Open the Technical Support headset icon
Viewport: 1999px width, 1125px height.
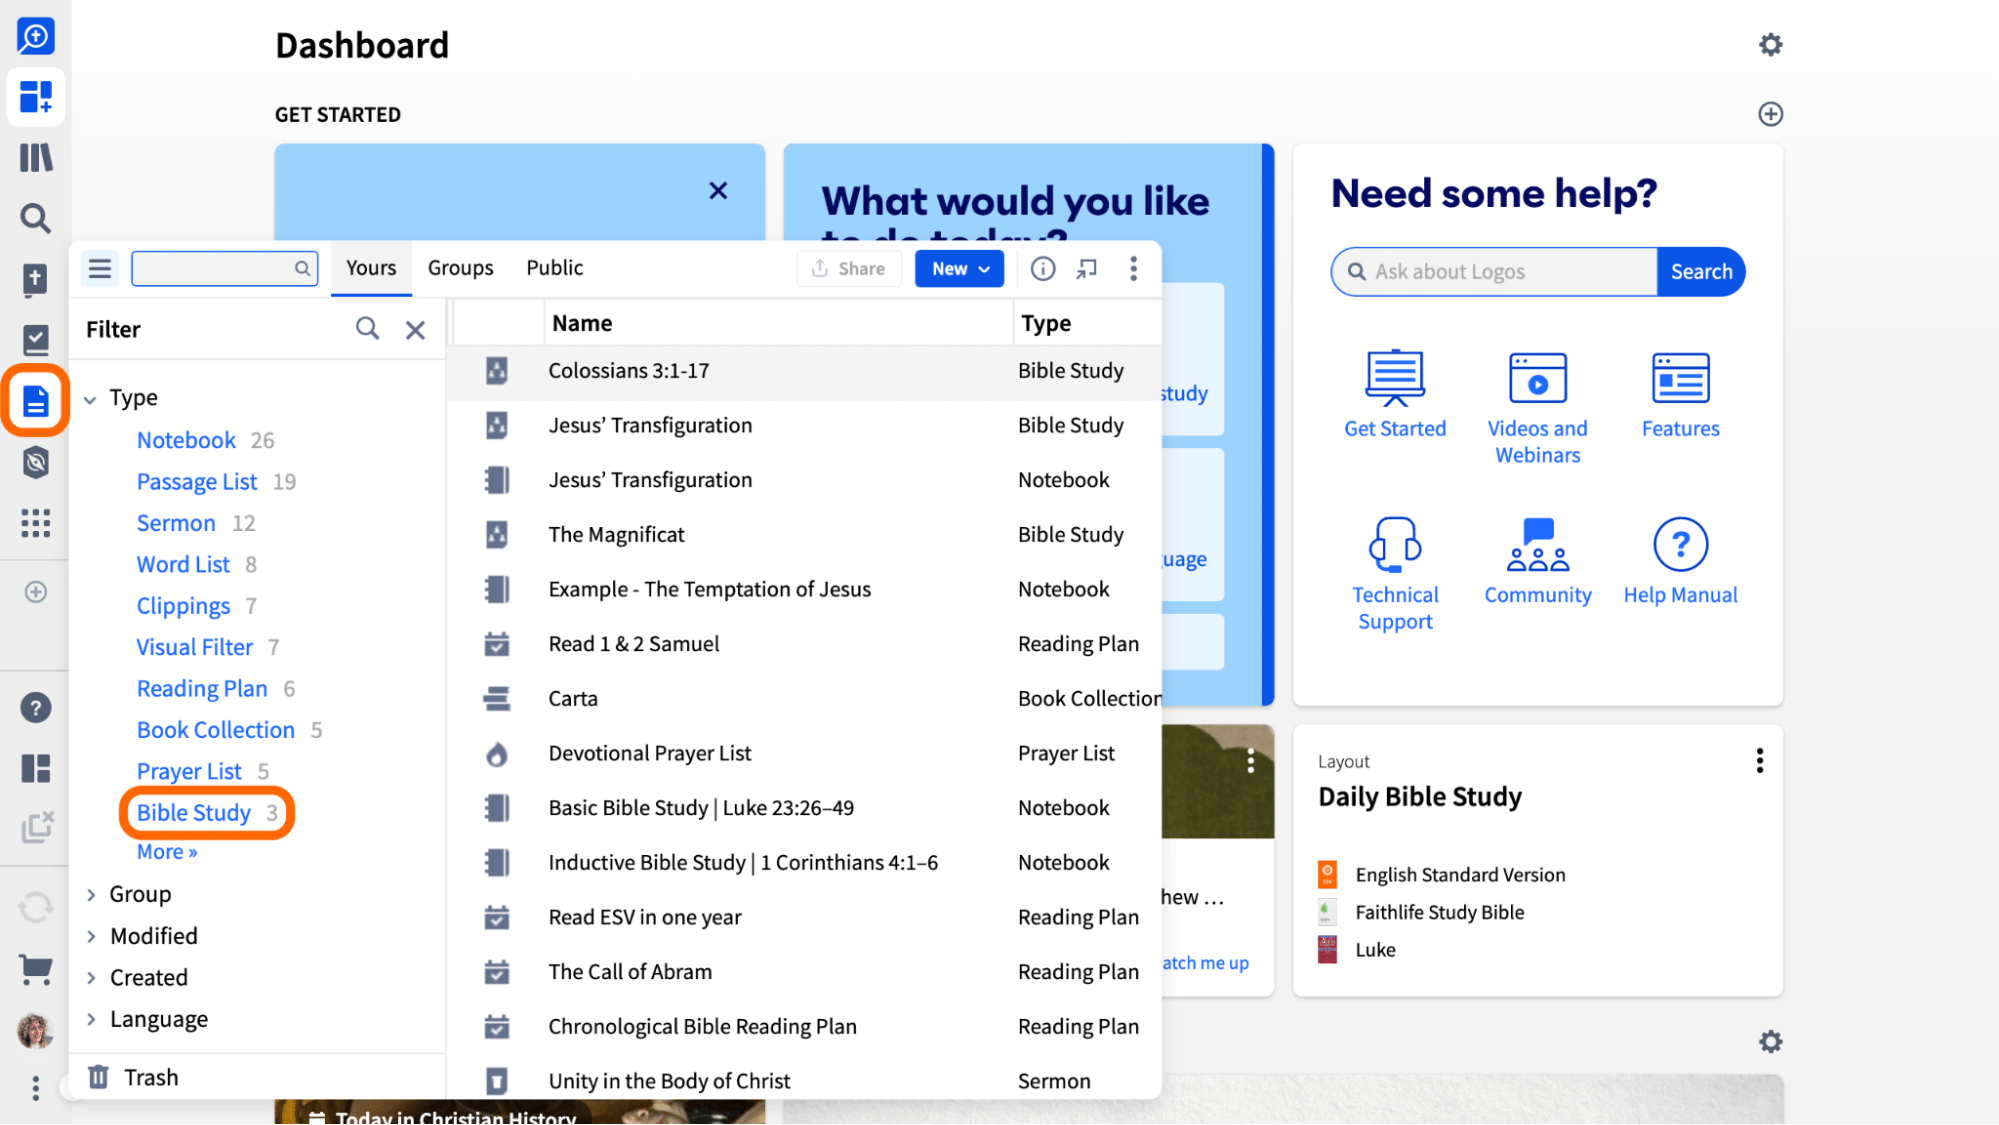coord(1395,544)
